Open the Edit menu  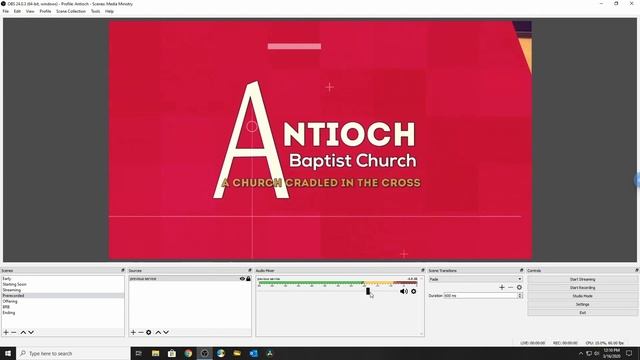coord(17,11)
